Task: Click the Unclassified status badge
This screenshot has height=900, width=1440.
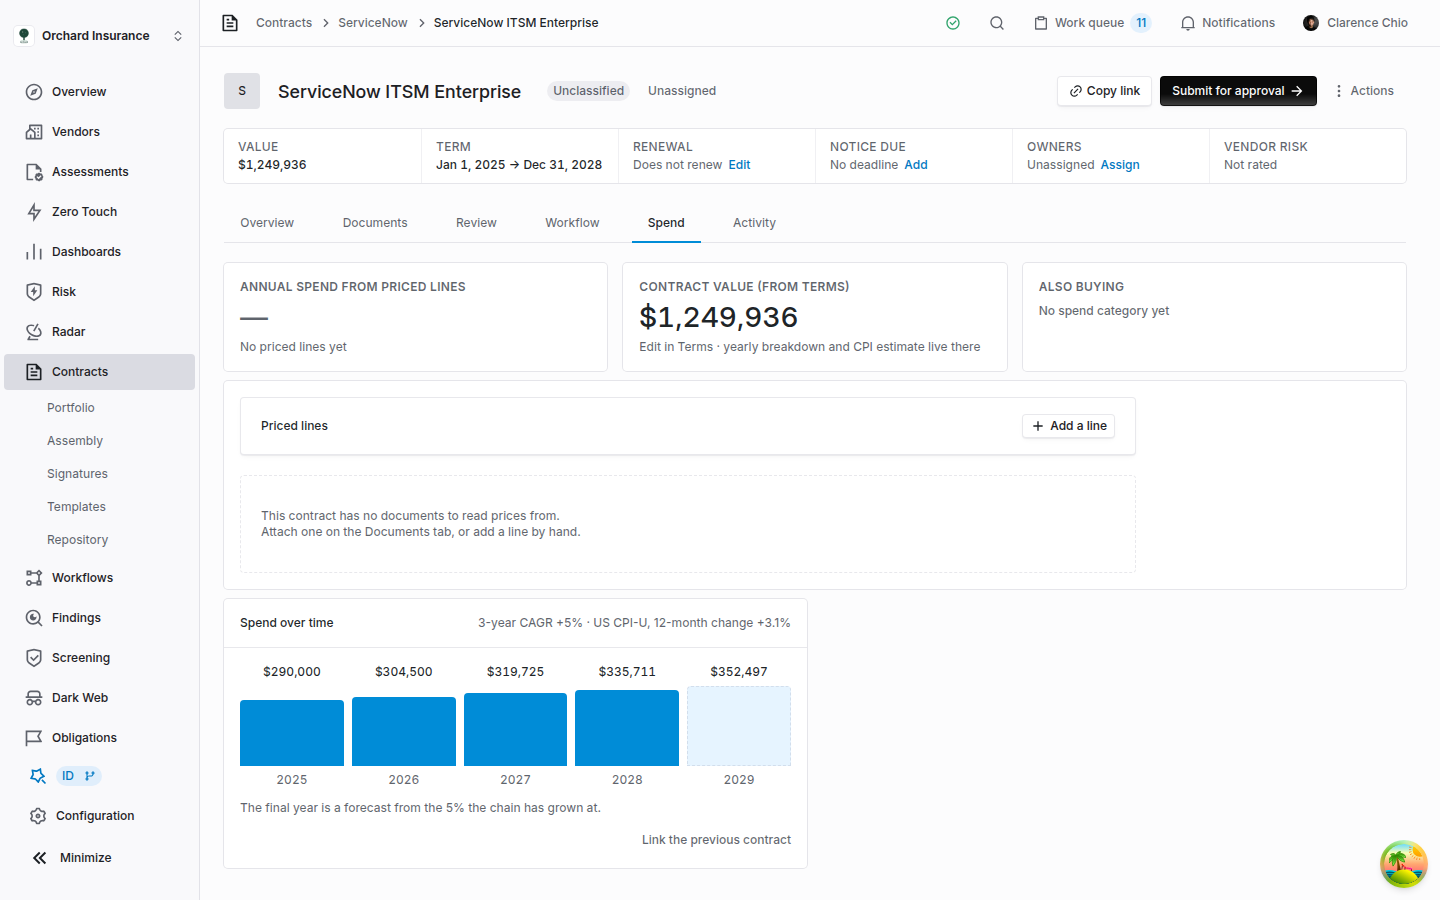Action: pyautogui.click(x=588, y=91)
